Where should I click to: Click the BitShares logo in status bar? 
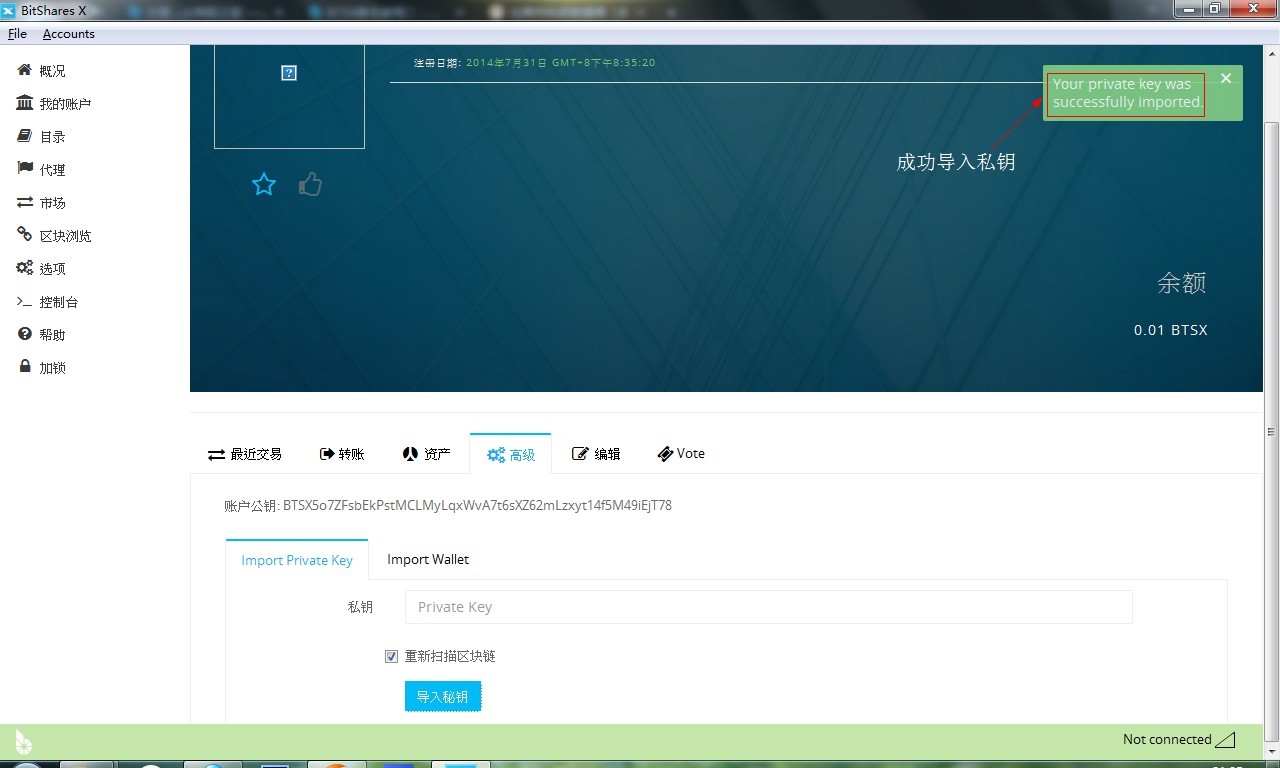pos(24,741)
